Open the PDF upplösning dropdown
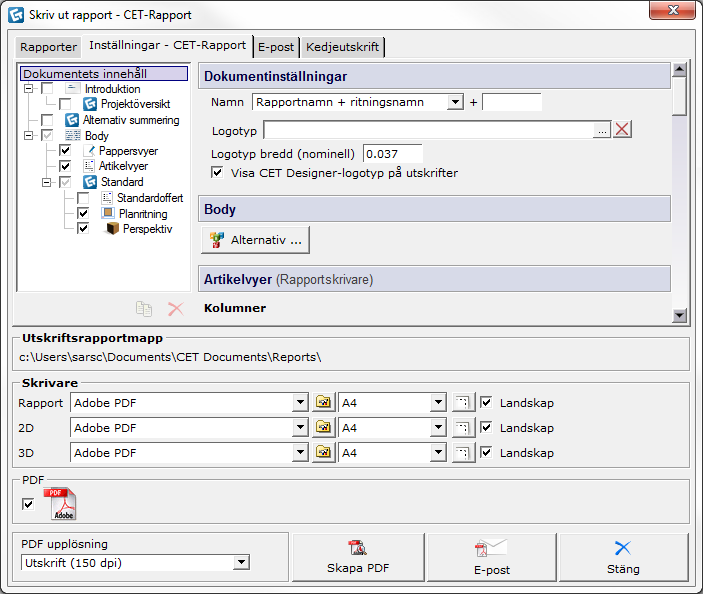 click(x=240, y=563)
